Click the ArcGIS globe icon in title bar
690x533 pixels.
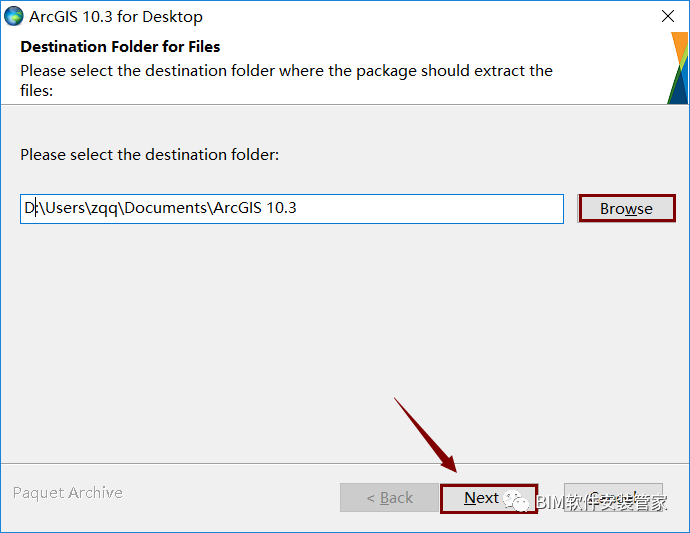click(14, 16)
